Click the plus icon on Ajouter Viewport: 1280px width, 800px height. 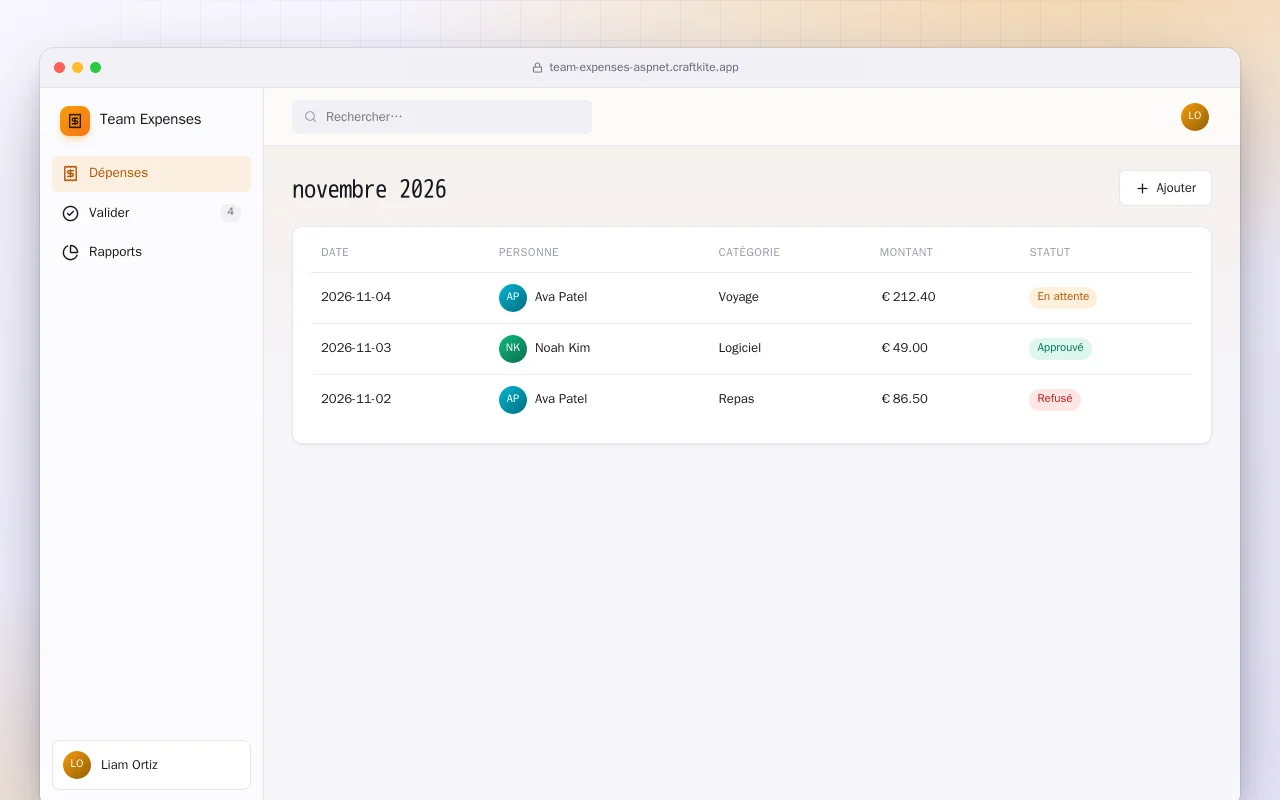pos(1142,188)
